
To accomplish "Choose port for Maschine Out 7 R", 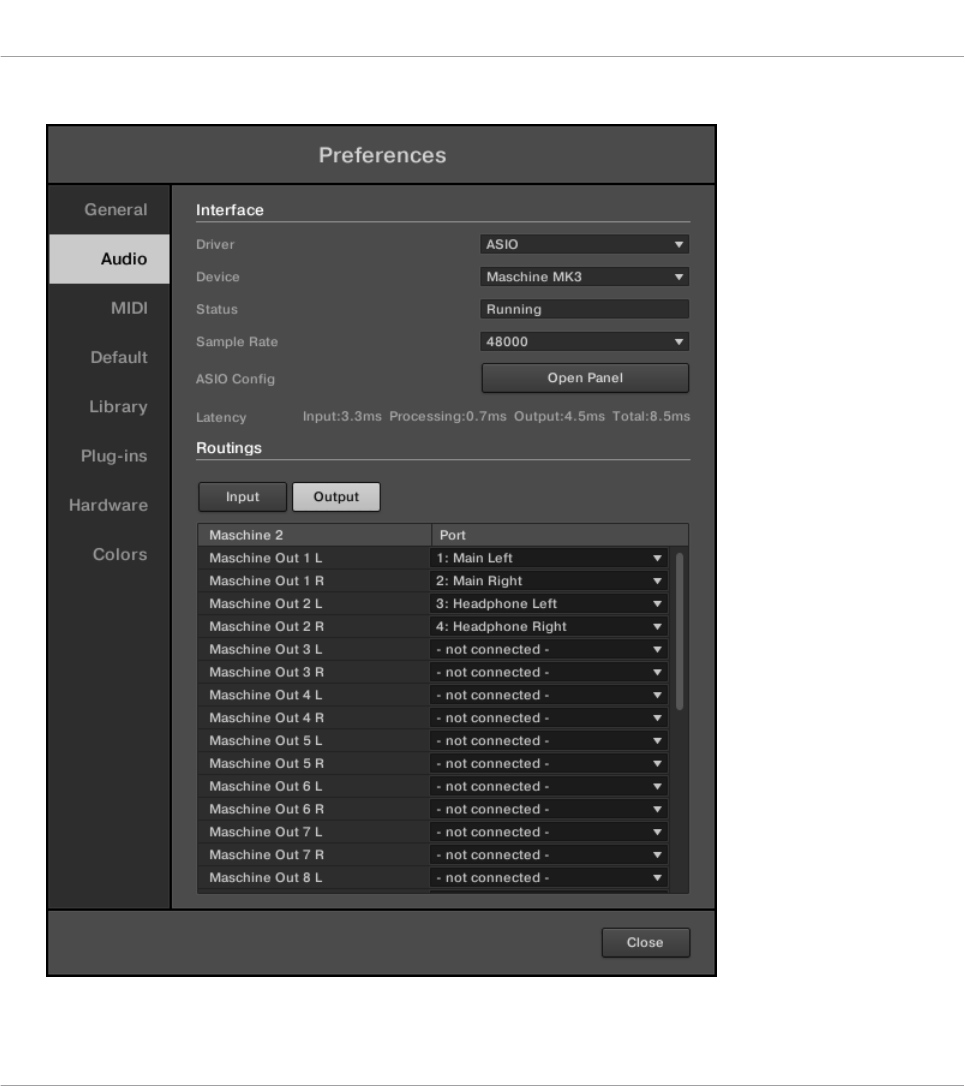I will point(549,855).
